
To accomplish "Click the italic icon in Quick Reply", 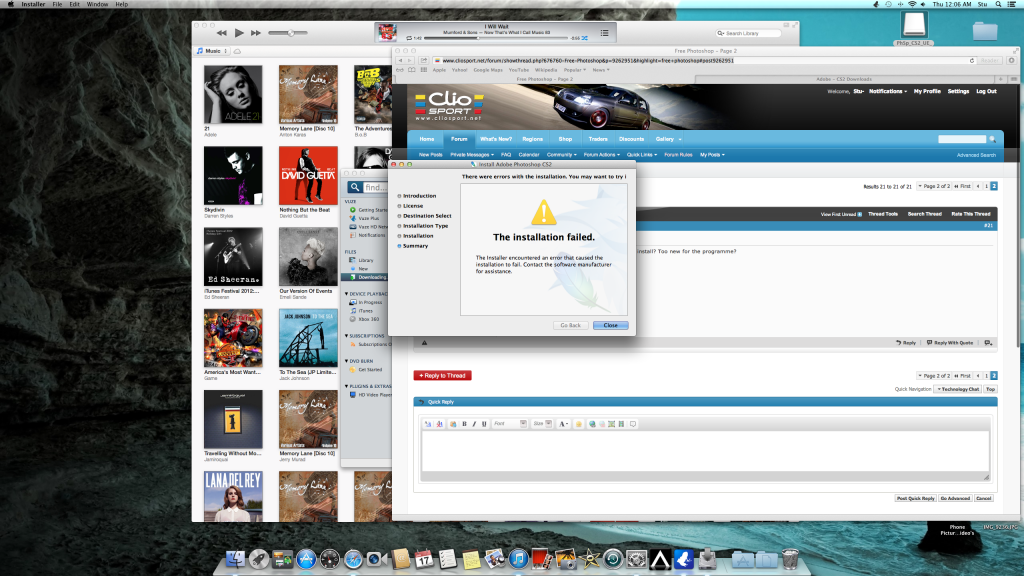I will (x=474, y=424).
